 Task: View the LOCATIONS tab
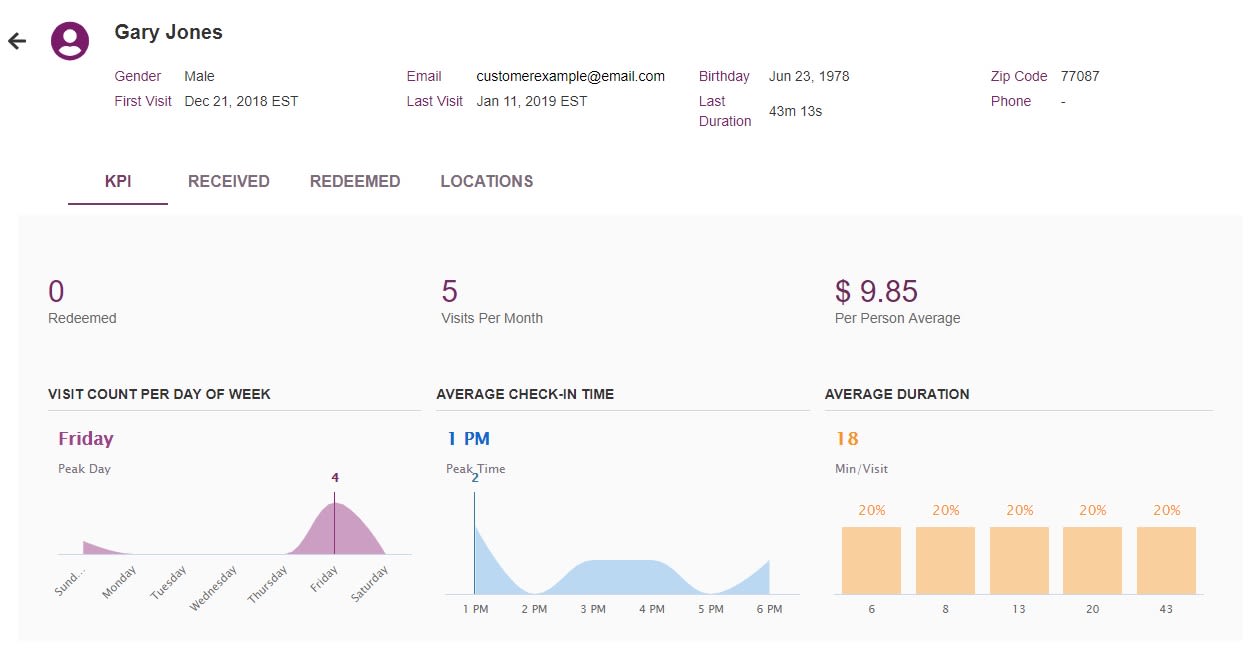click(x=486, y=181)
